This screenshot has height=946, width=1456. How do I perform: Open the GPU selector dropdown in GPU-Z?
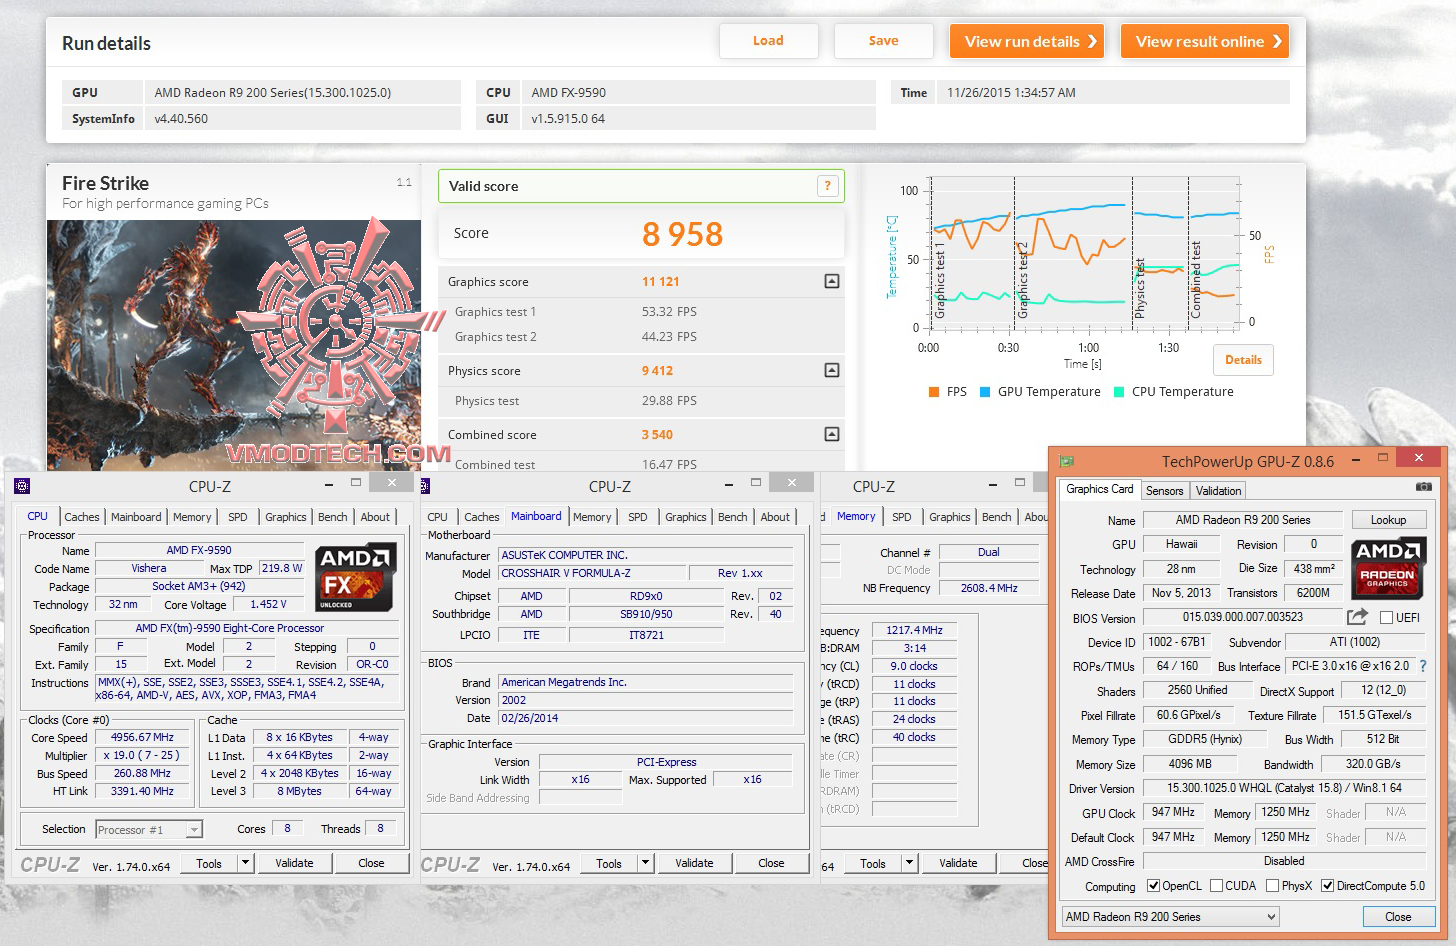1170,917
